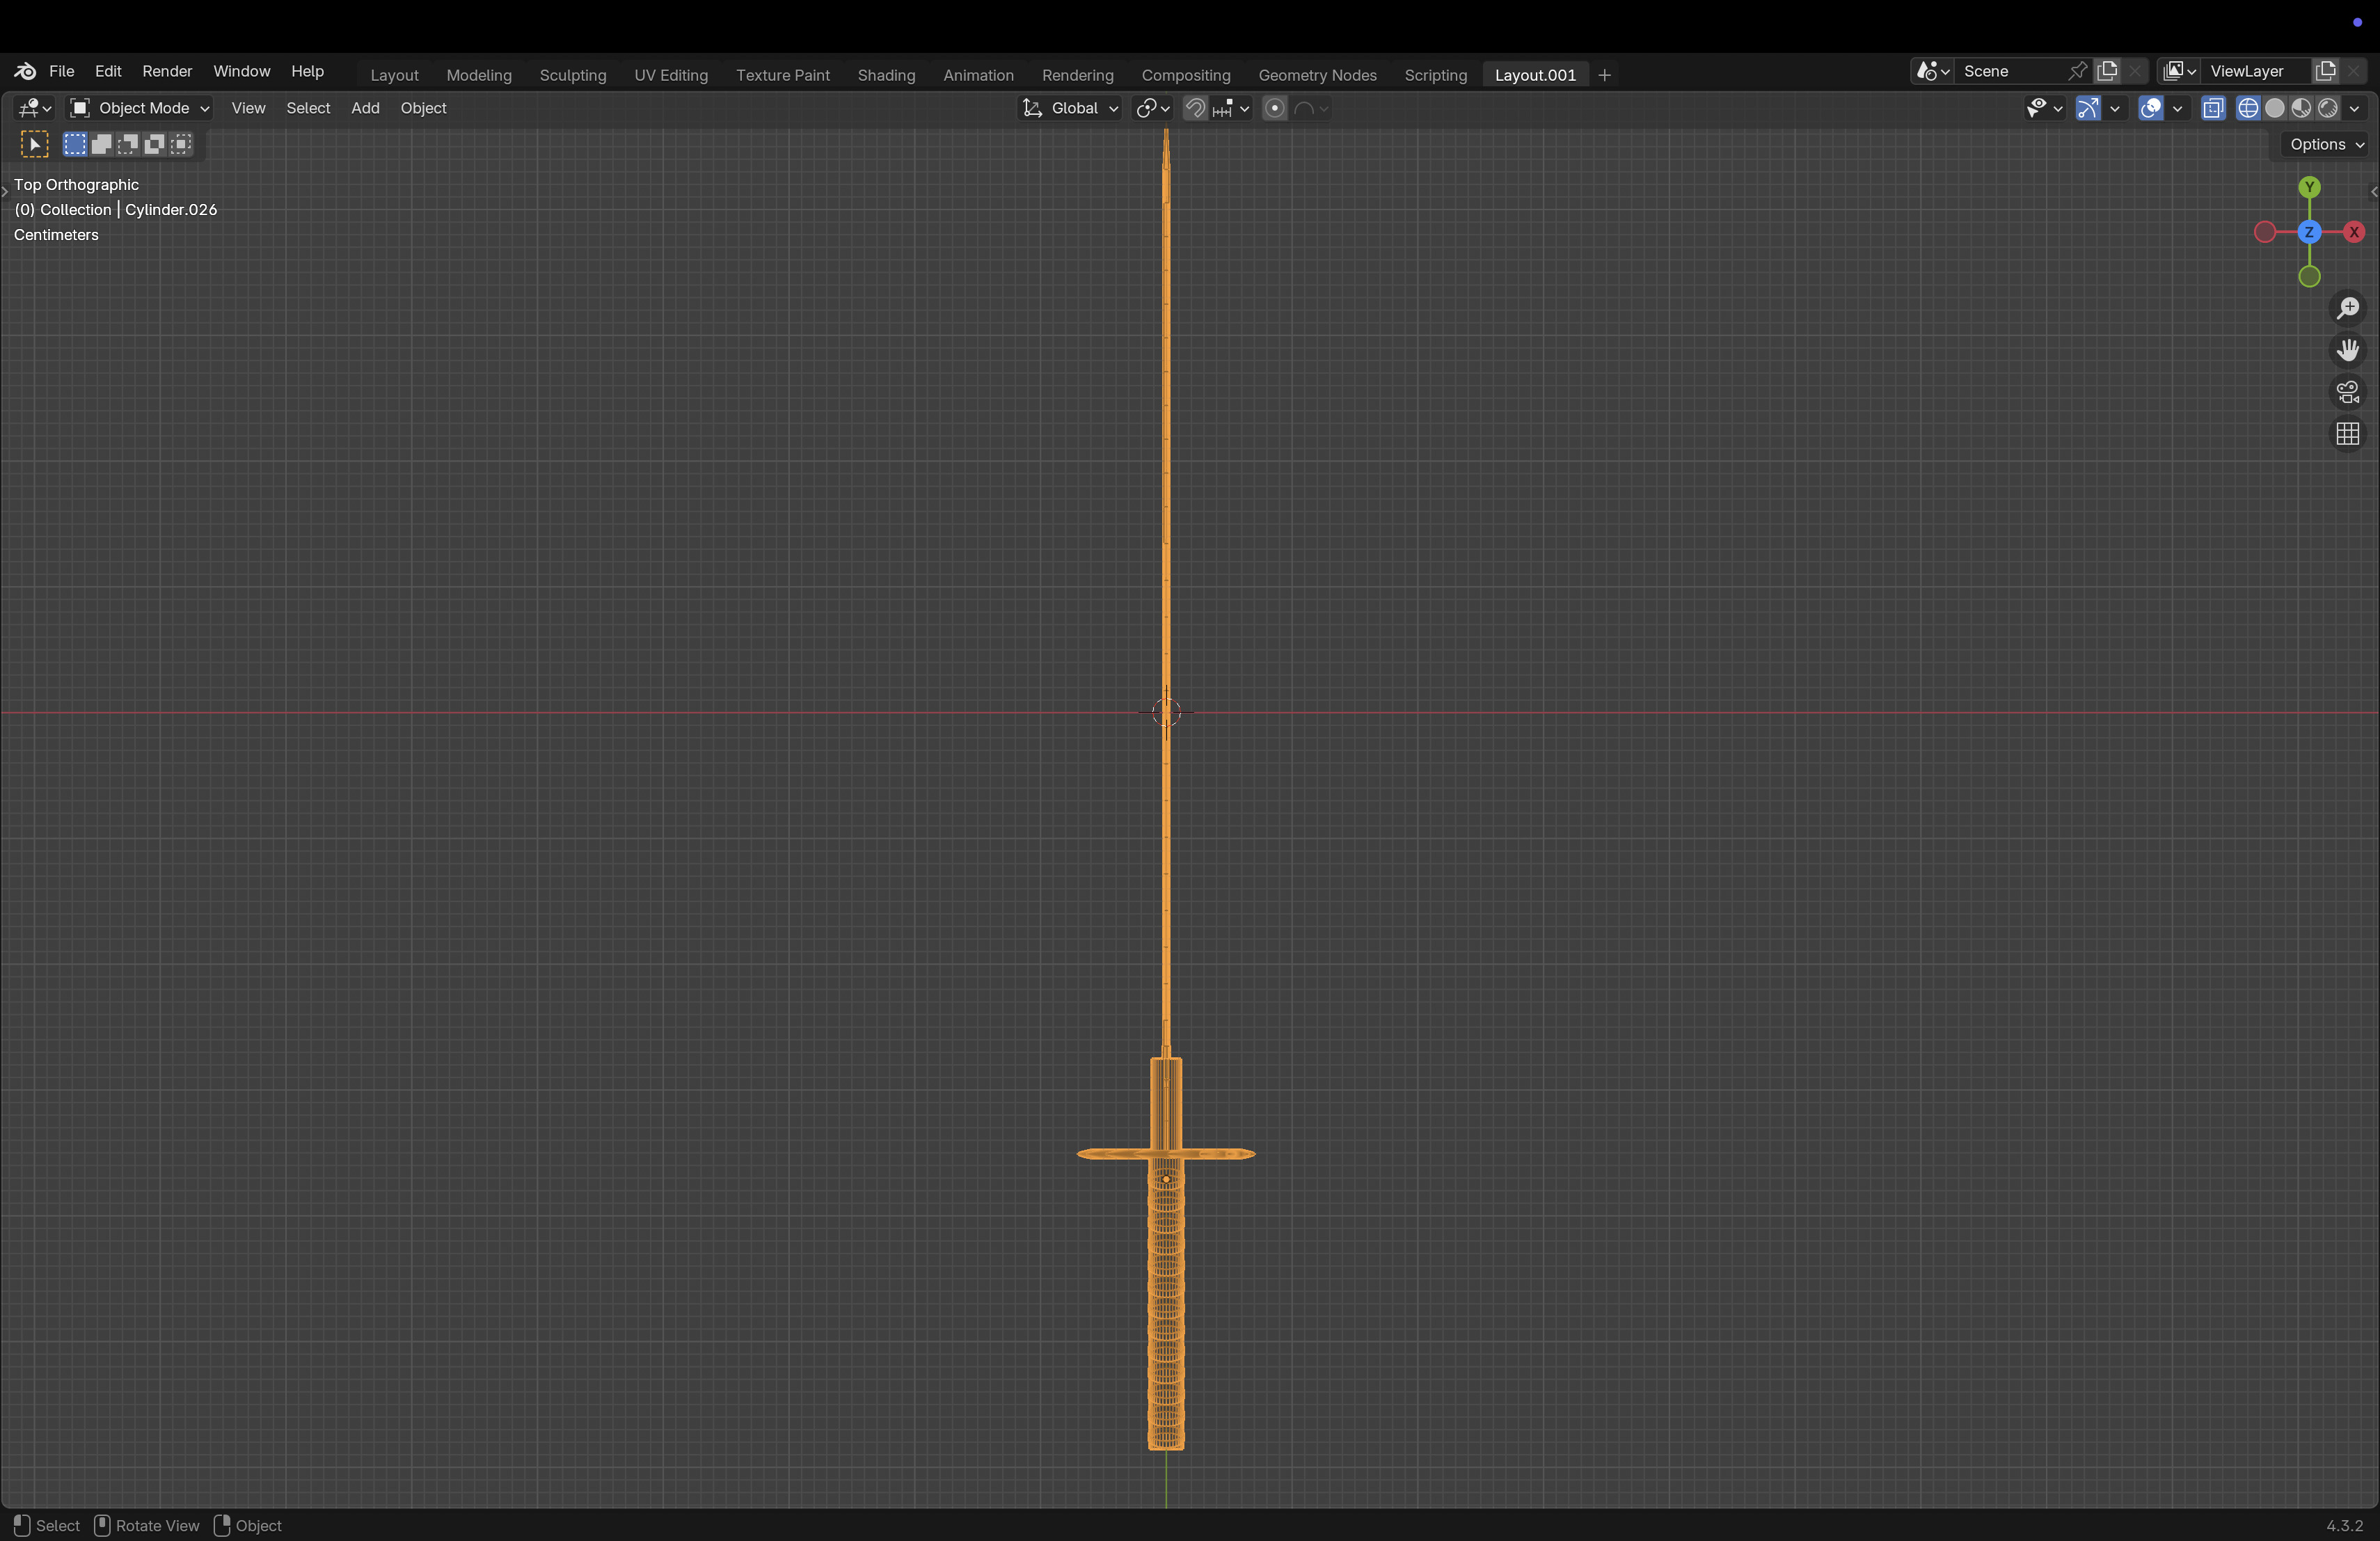
Task: Expand the sidebar via right edge arrow
Action: tap(2373, 192)
